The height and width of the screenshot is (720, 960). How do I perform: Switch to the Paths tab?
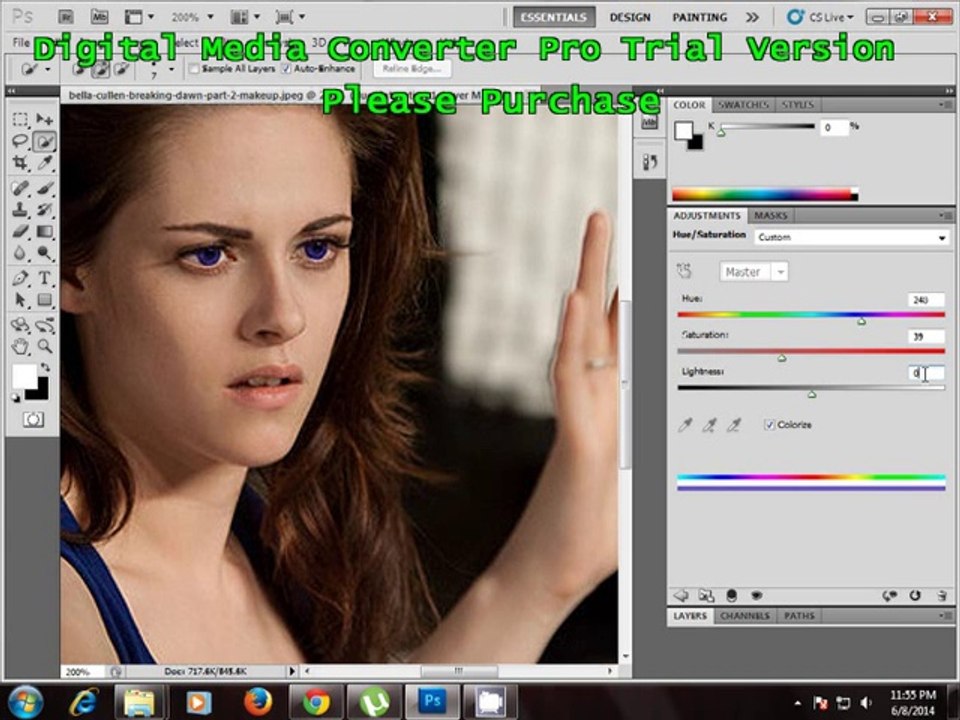coord(800,616)
